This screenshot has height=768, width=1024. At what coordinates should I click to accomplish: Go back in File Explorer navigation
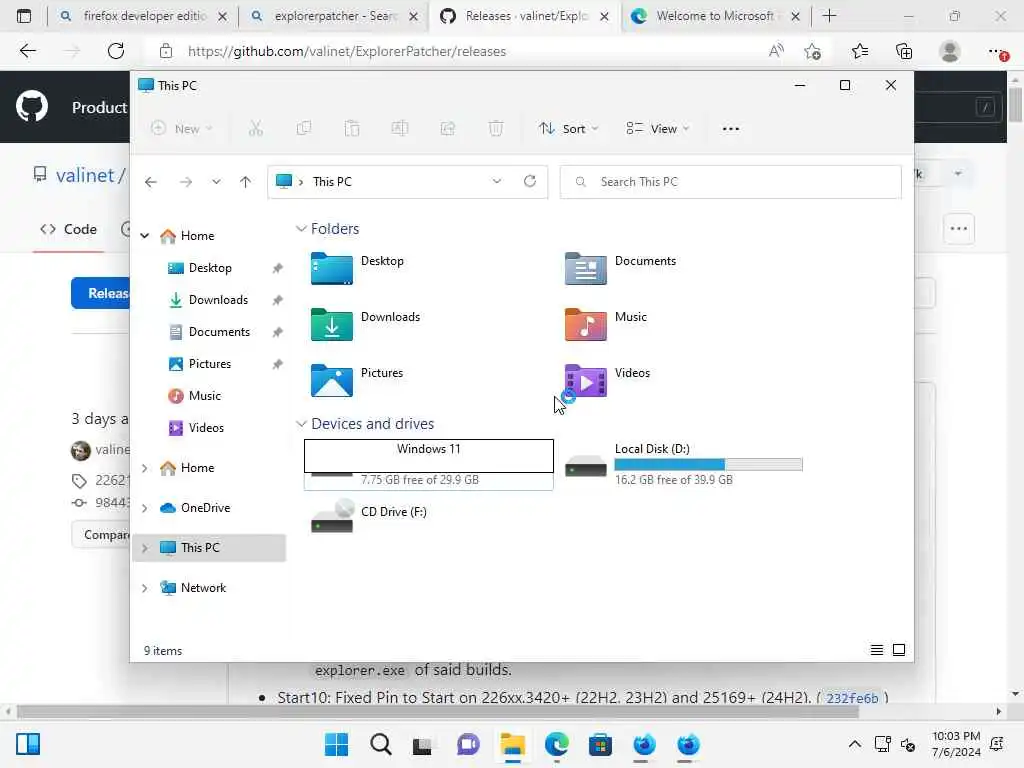[151, 182]
